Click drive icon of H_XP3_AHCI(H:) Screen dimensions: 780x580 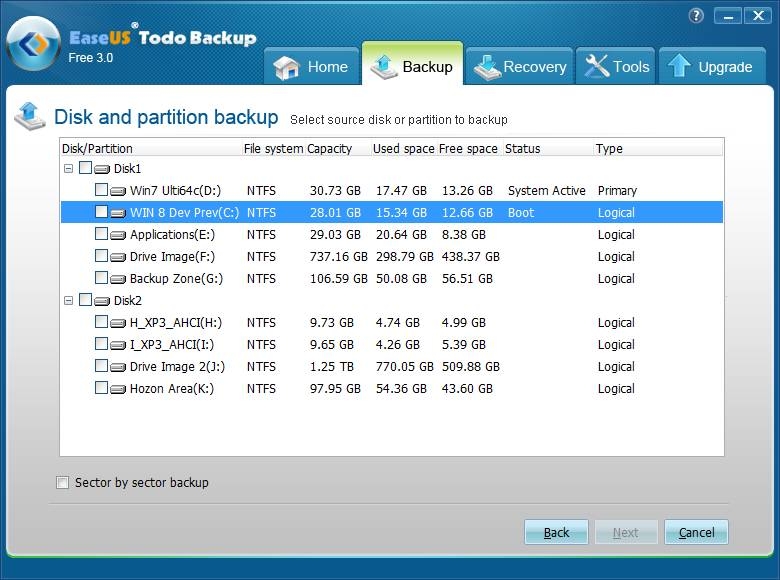click(x=118, y=323)
